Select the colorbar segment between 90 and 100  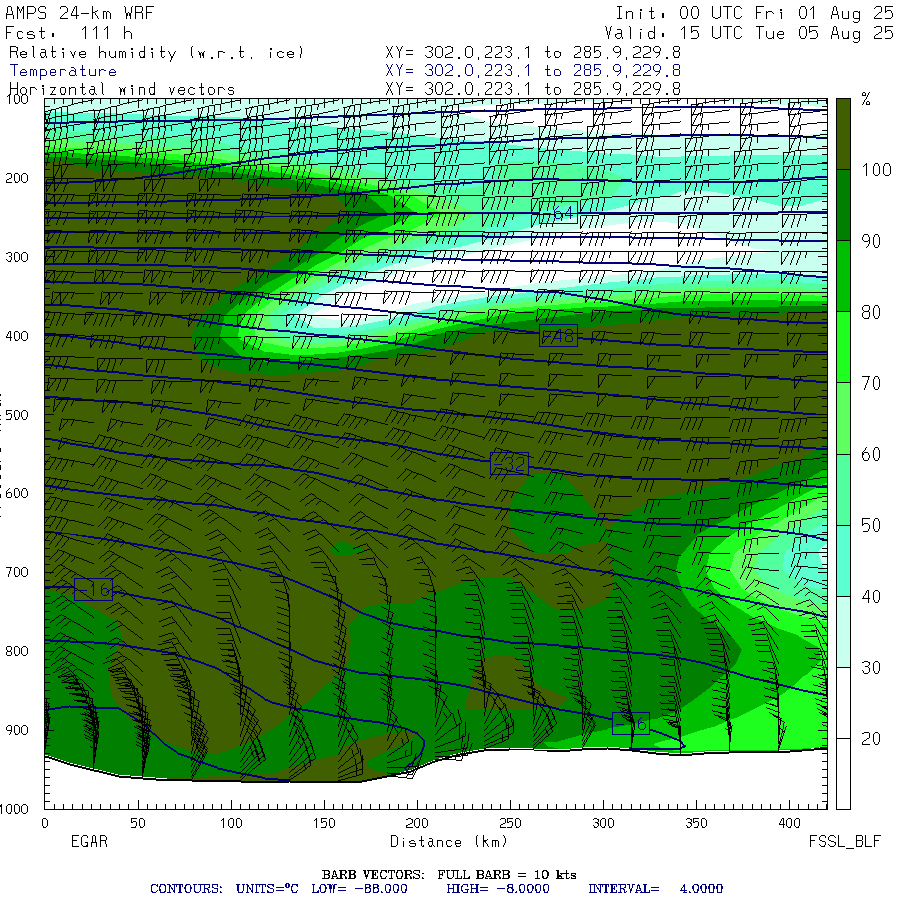click(x=843, y=205)
